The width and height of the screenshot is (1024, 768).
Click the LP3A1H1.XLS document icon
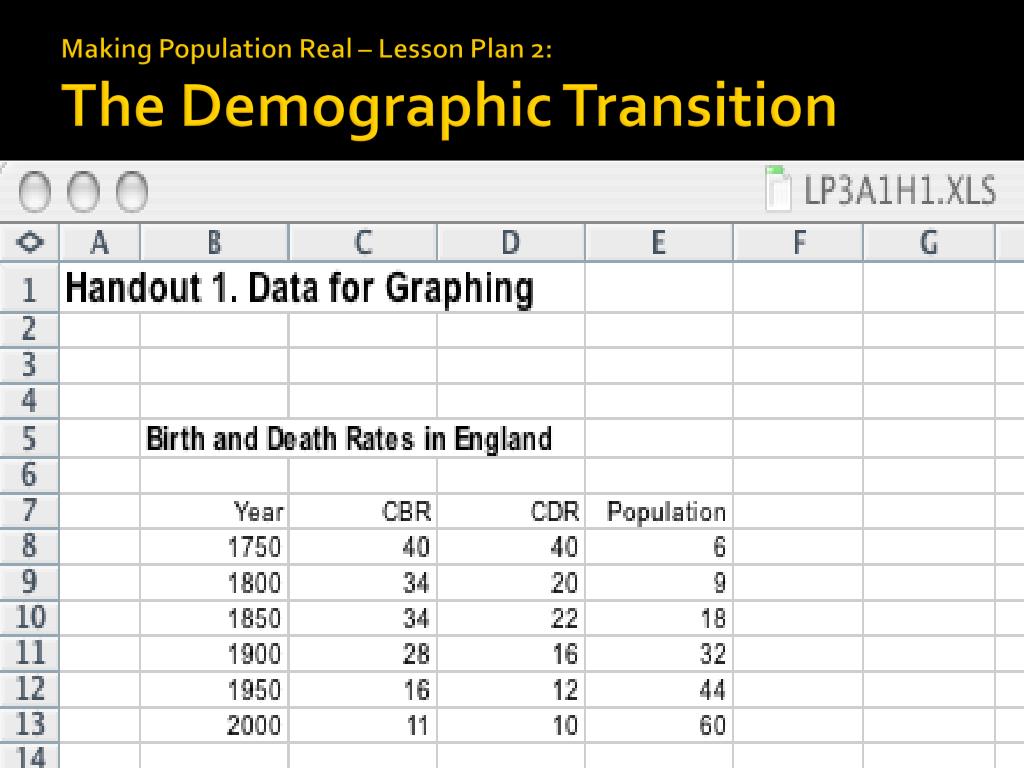[x=778, y=189]
